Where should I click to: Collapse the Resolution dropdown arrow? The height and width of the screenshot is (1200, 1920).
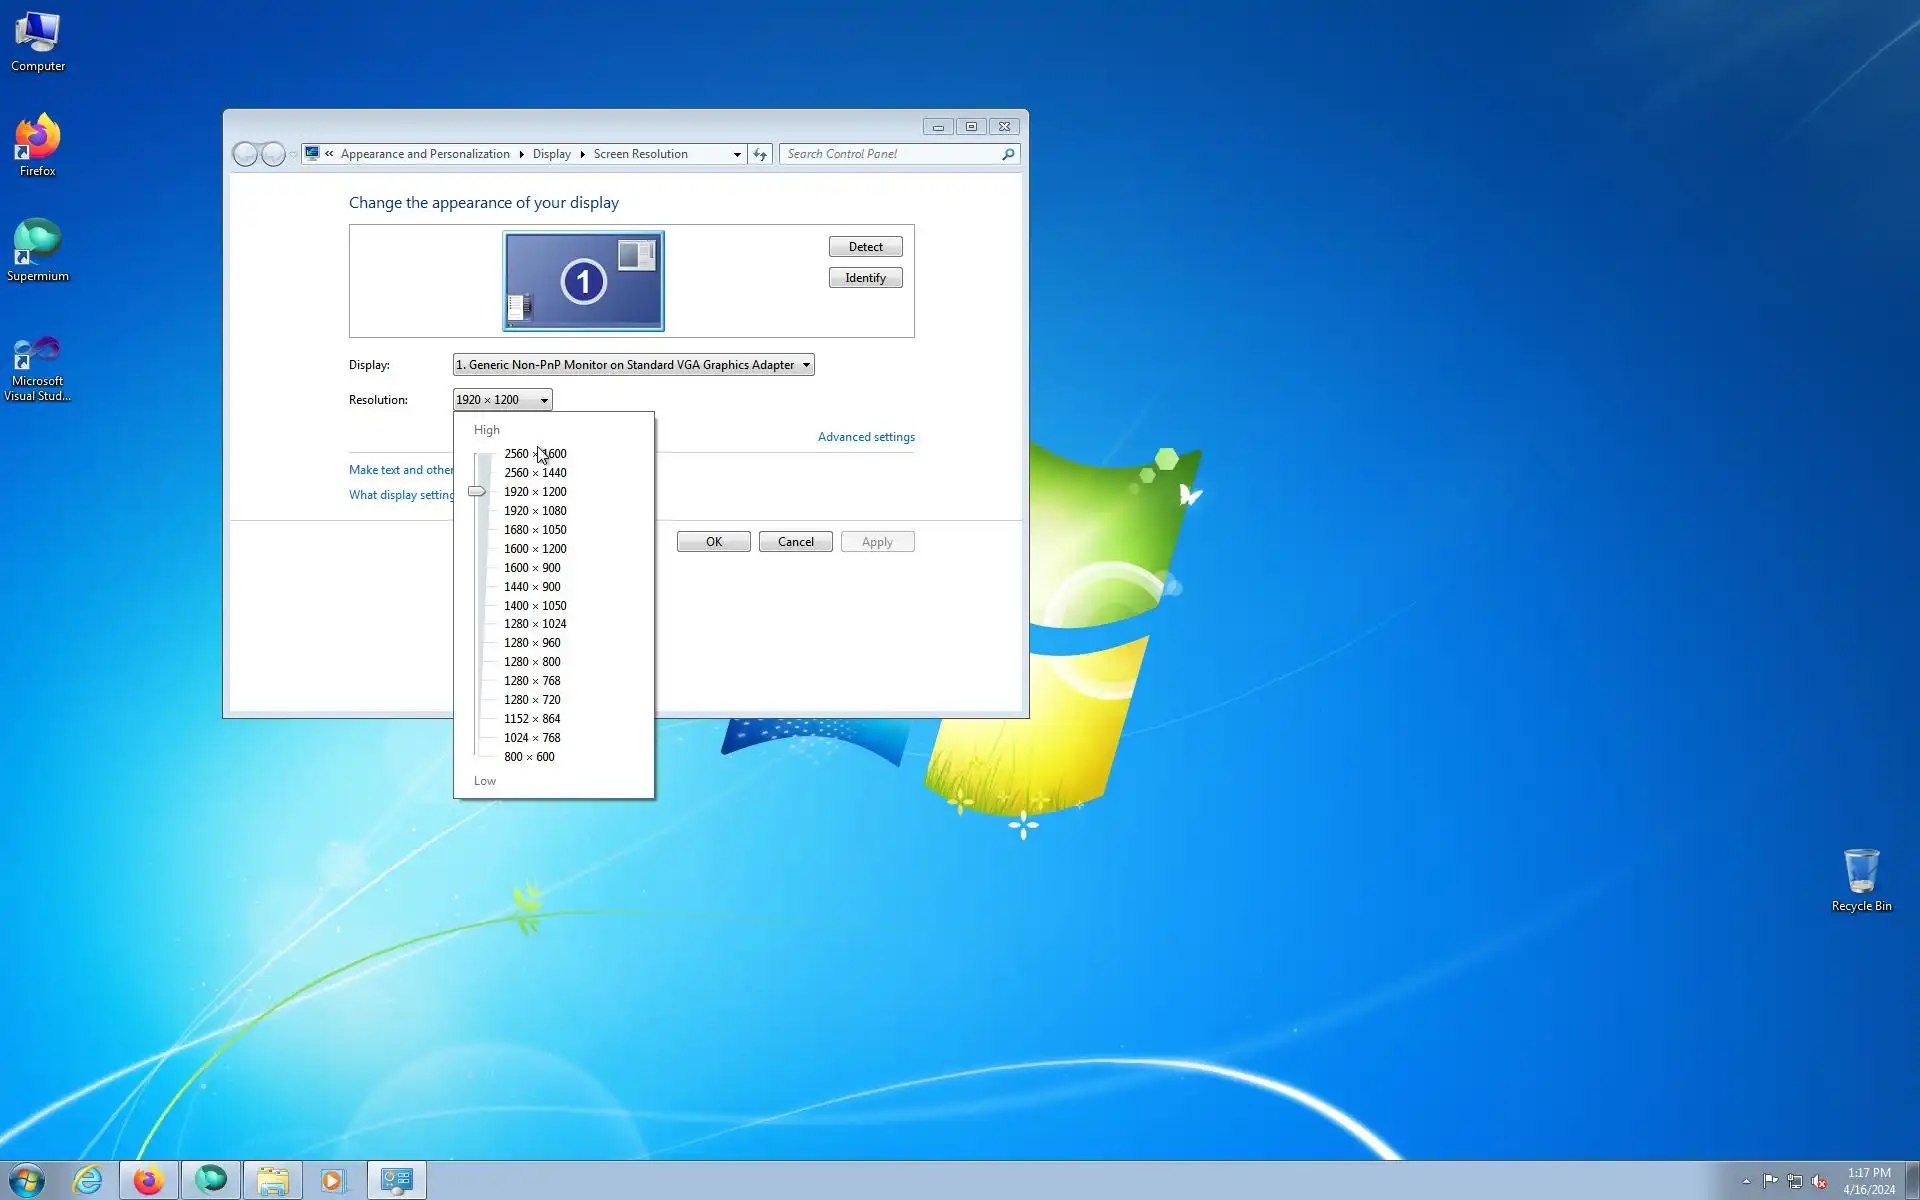(544, 400)
